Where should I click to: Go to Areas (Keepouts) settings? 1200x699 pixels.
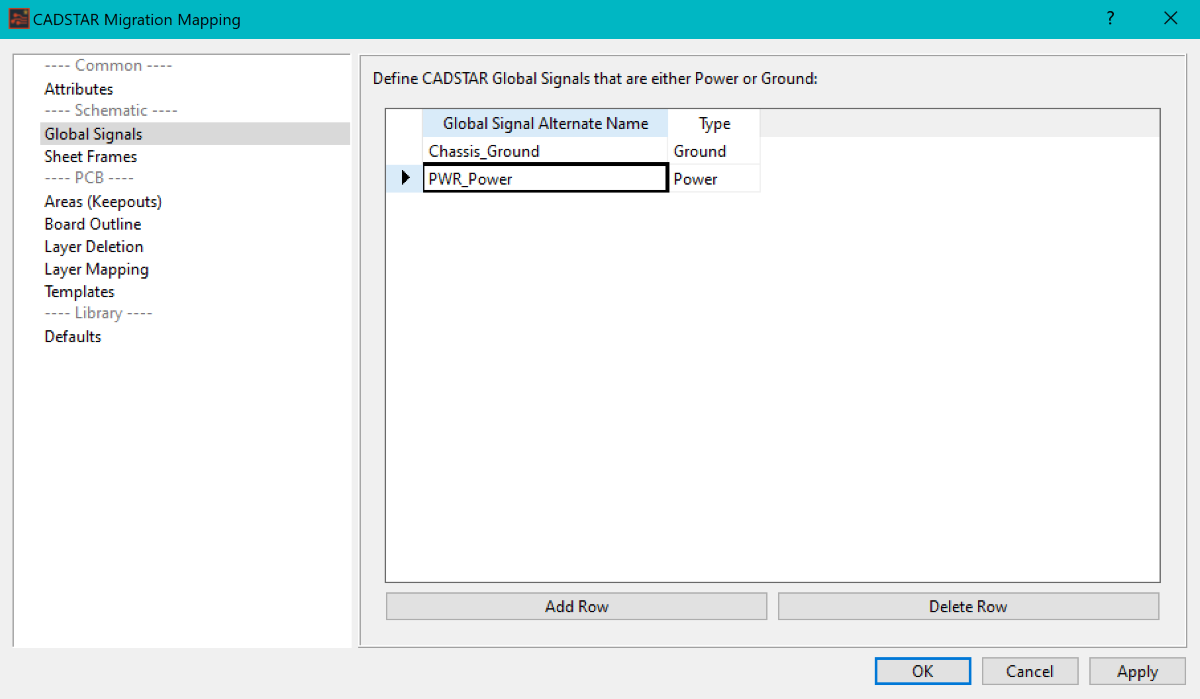click(103, 201)
